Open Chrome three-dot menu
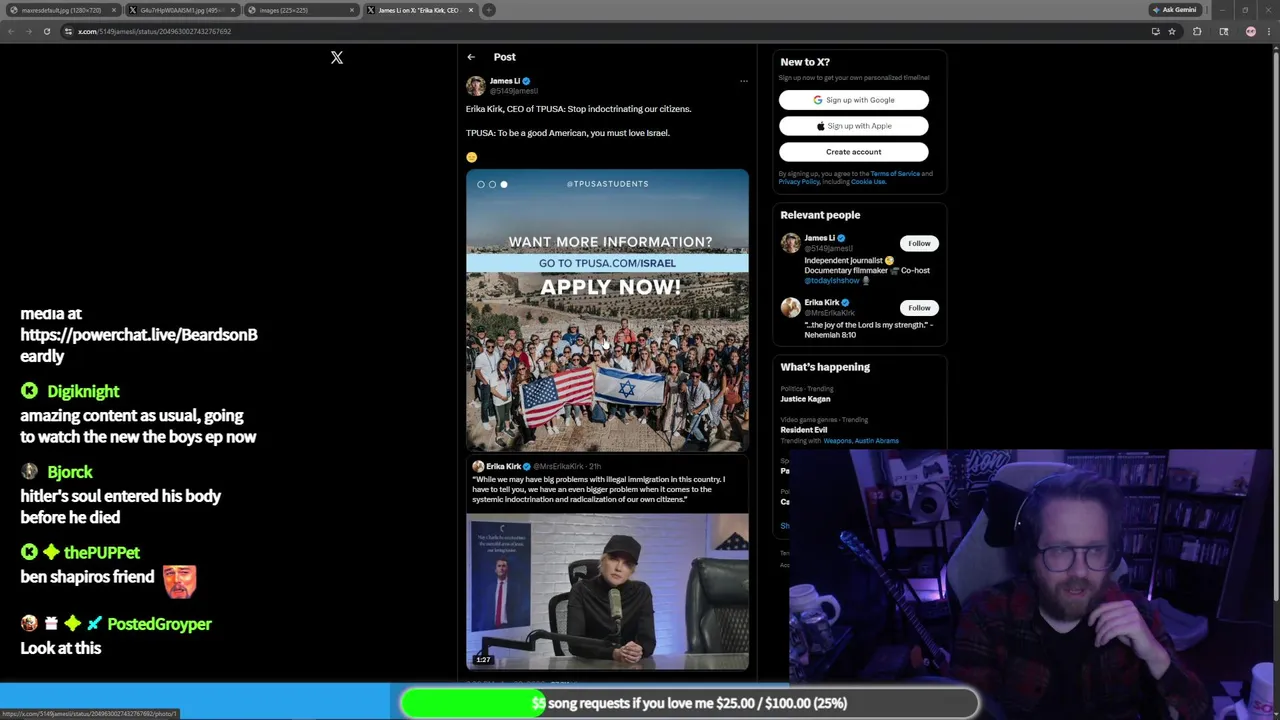The image size is (1280, 720). (1269, 31)
